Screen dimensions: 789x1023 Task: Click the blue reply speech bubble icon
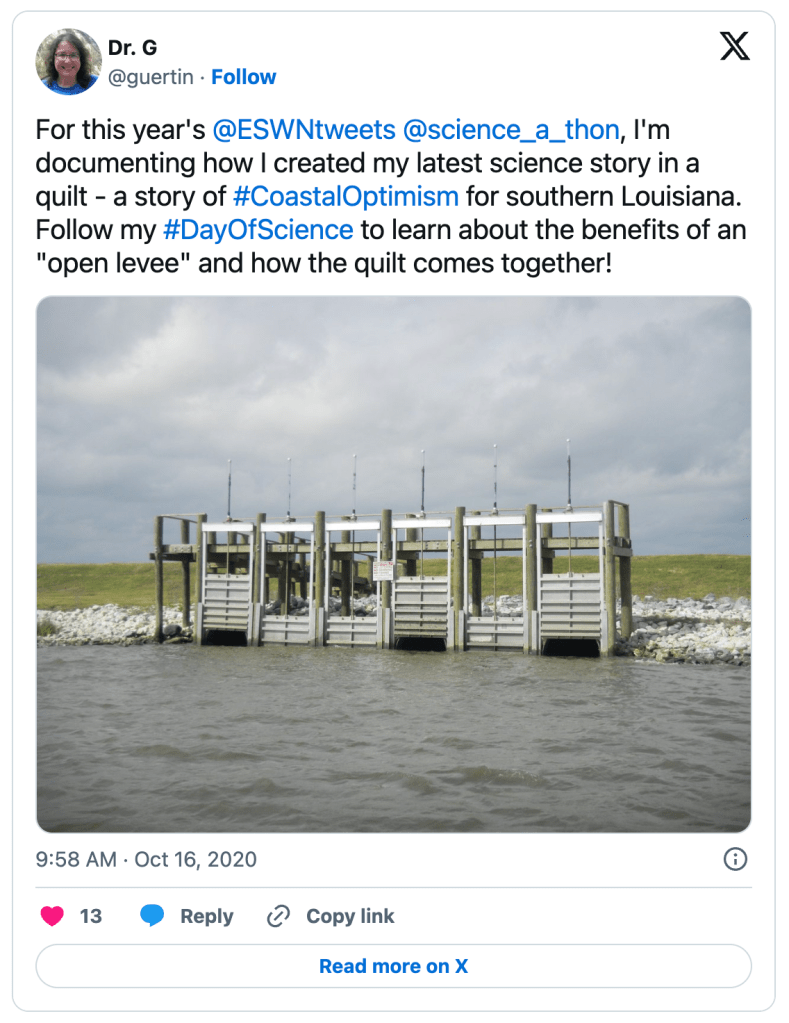pos(152,916)
